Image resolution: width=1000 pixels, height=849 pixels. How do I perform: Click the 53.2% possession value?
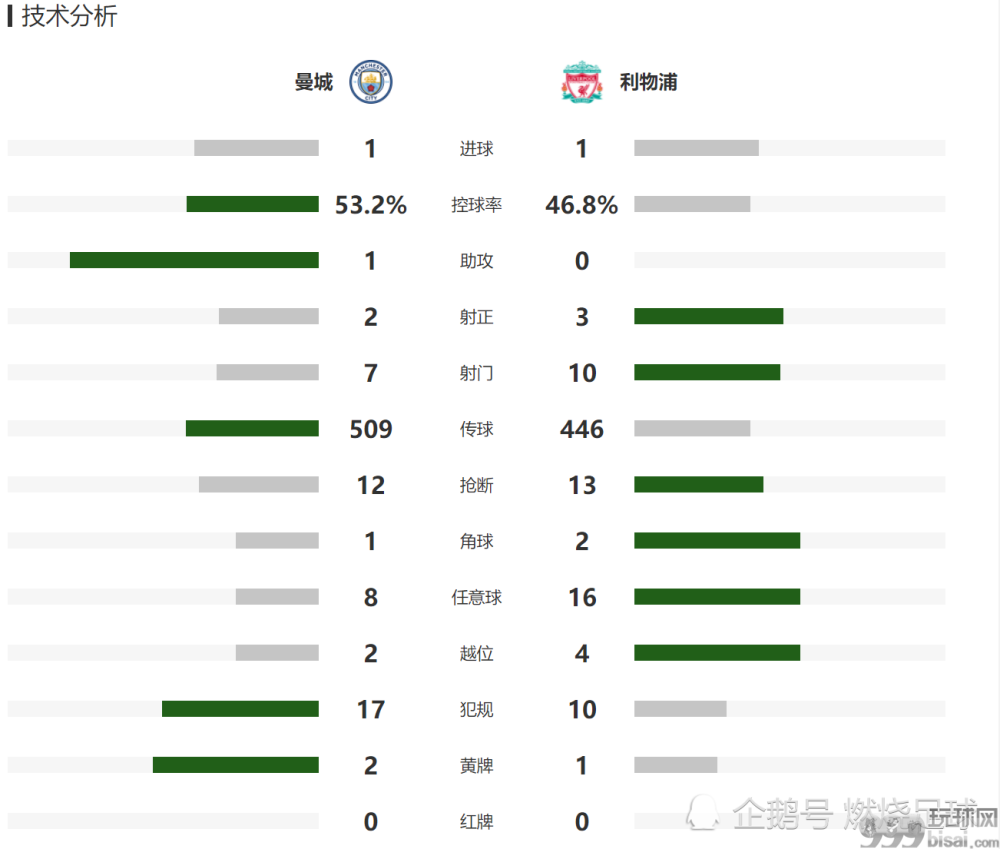click(x=371, y=205)
